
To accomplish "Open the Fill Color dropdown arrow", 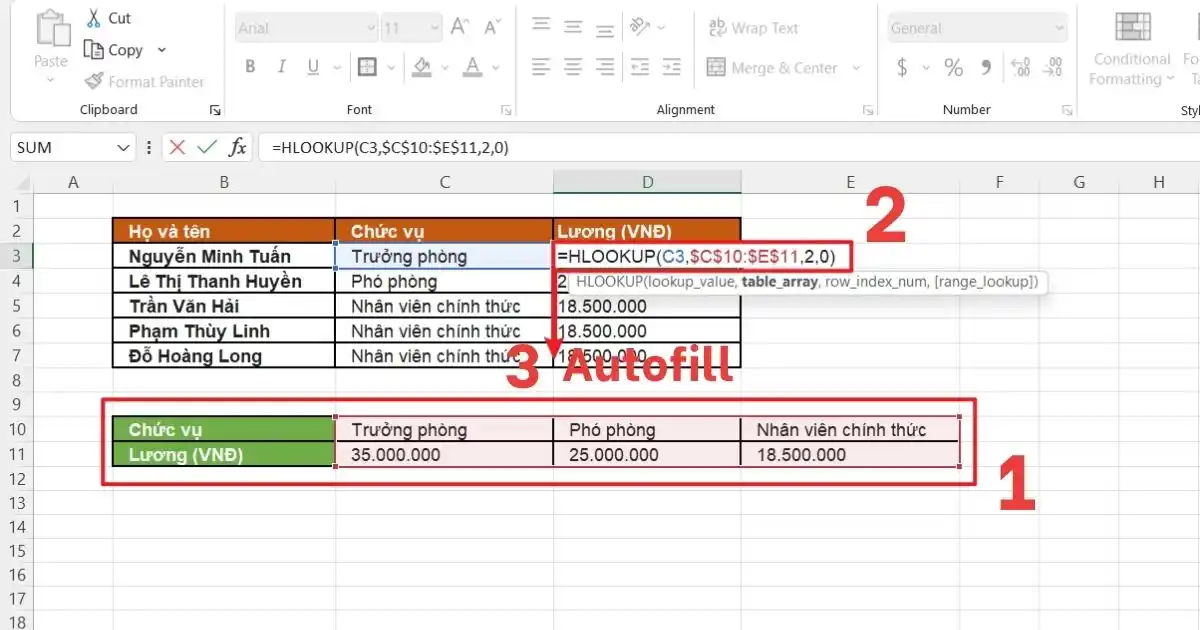I will click(444, 68).
